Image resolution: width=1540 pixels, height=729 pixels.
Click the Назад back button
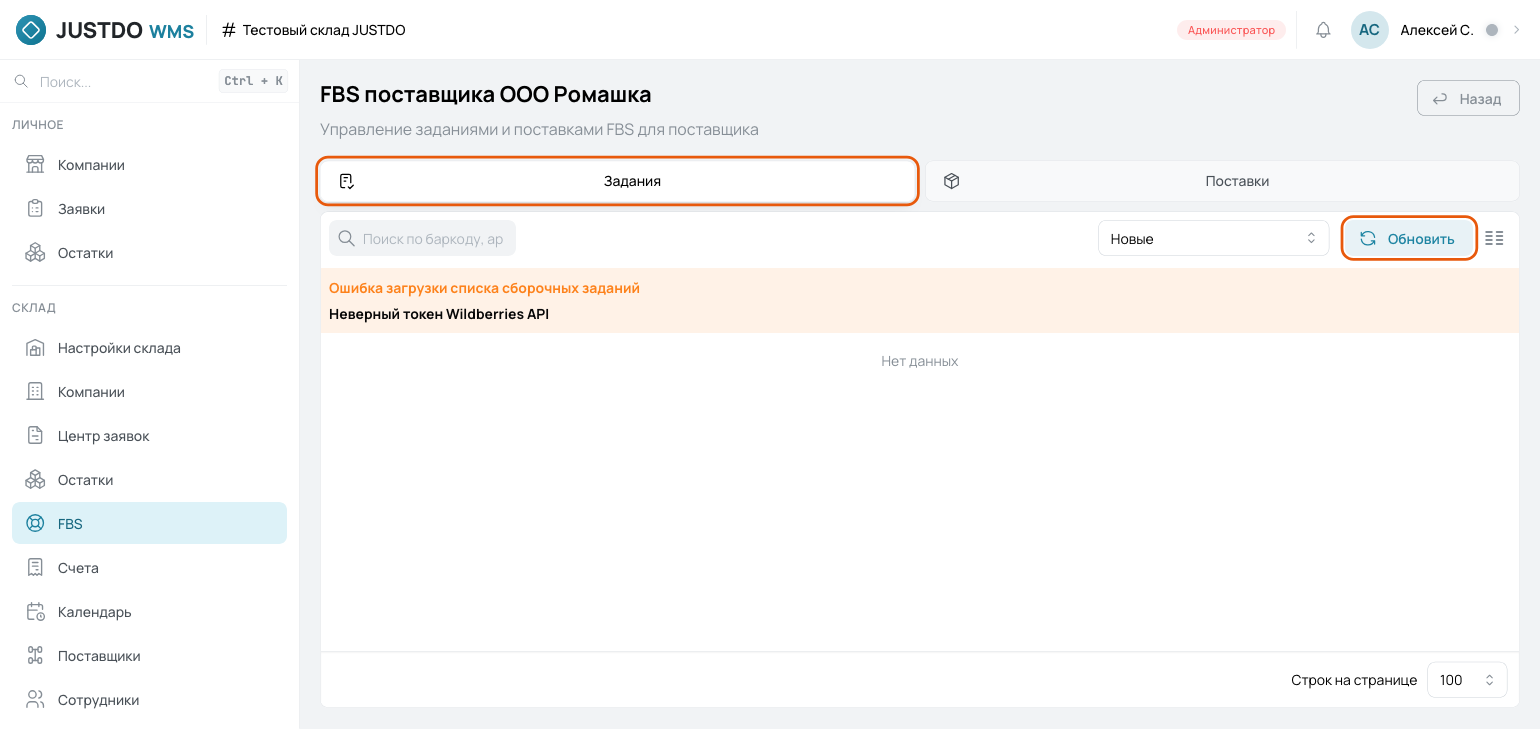[x=1468, y=99]
